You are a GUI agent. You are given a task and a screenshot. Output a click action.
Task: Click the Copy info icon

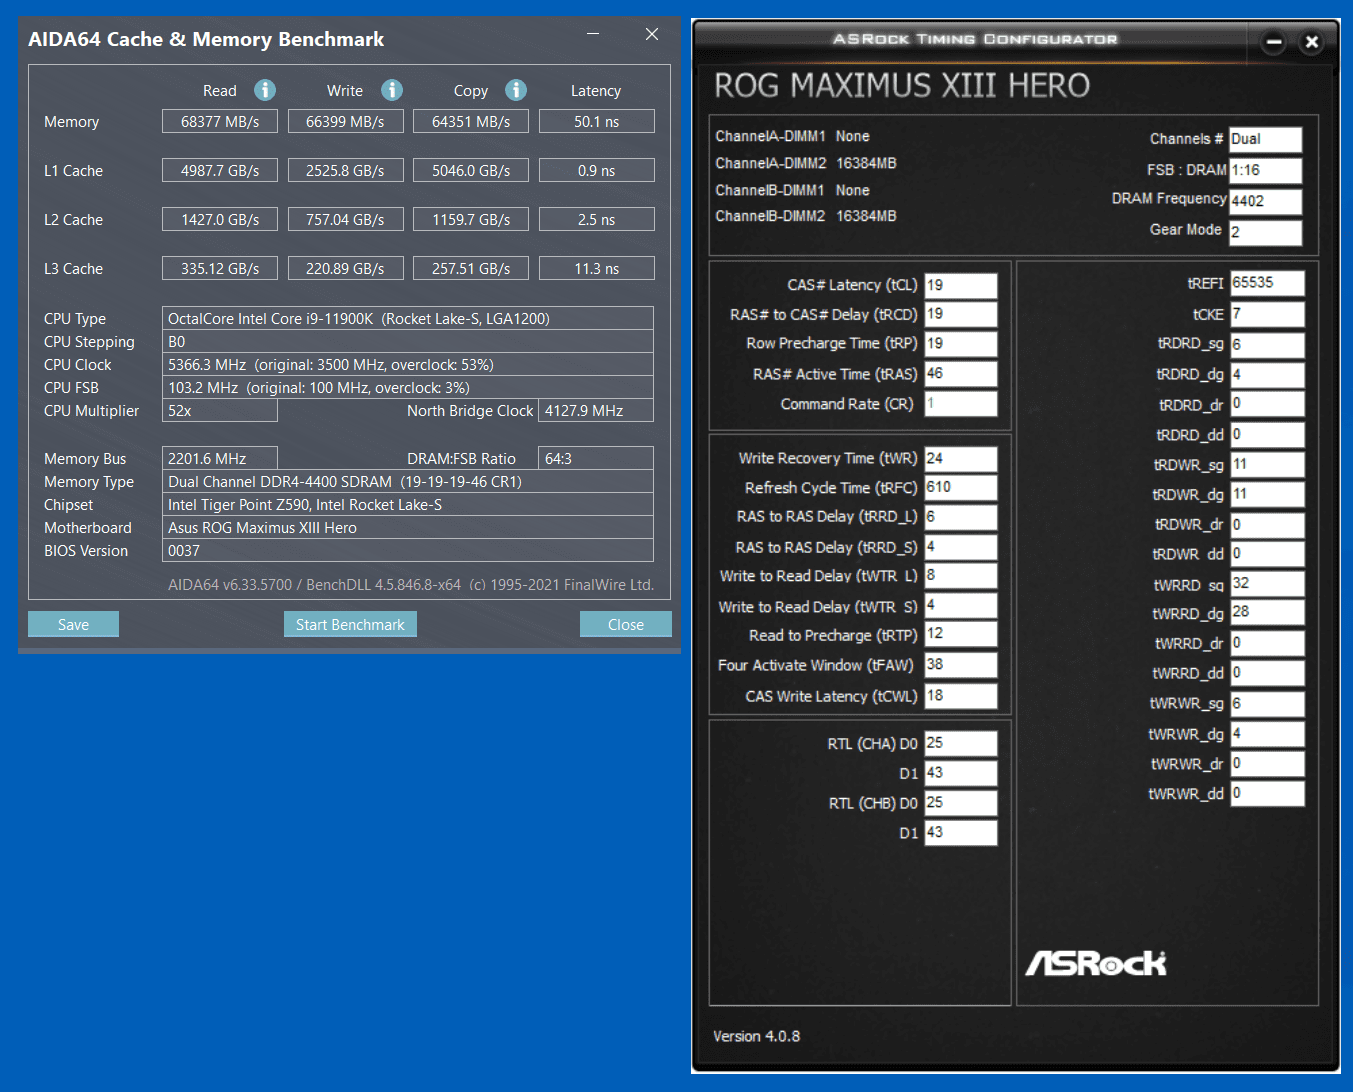tap(516, 90)
